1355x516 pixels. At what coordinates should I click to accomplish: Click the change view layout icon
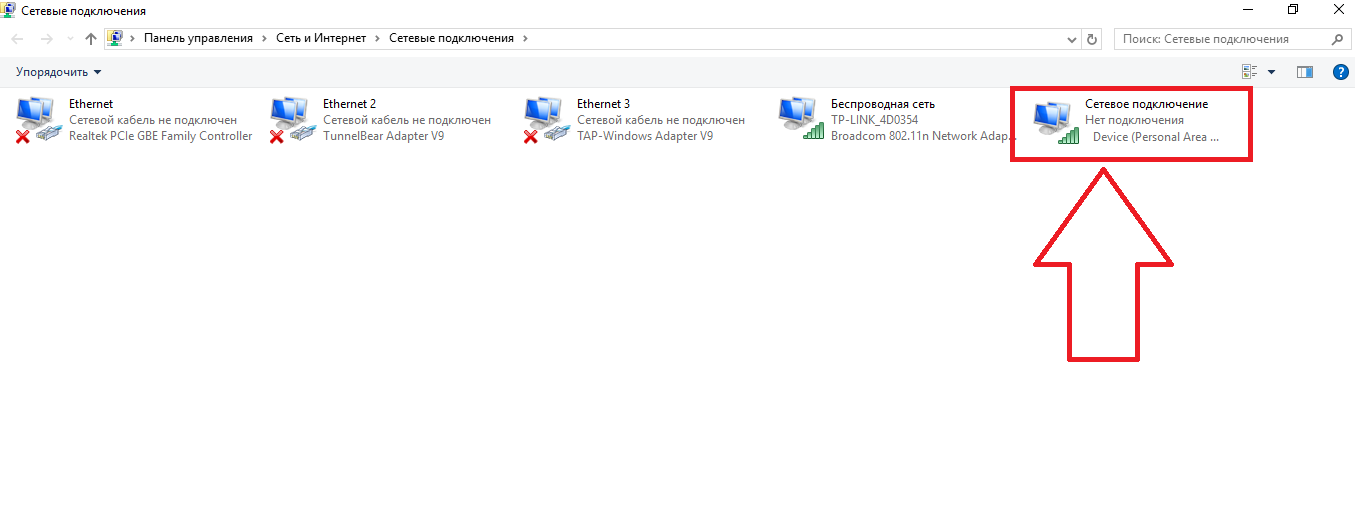pos(1249,72)
